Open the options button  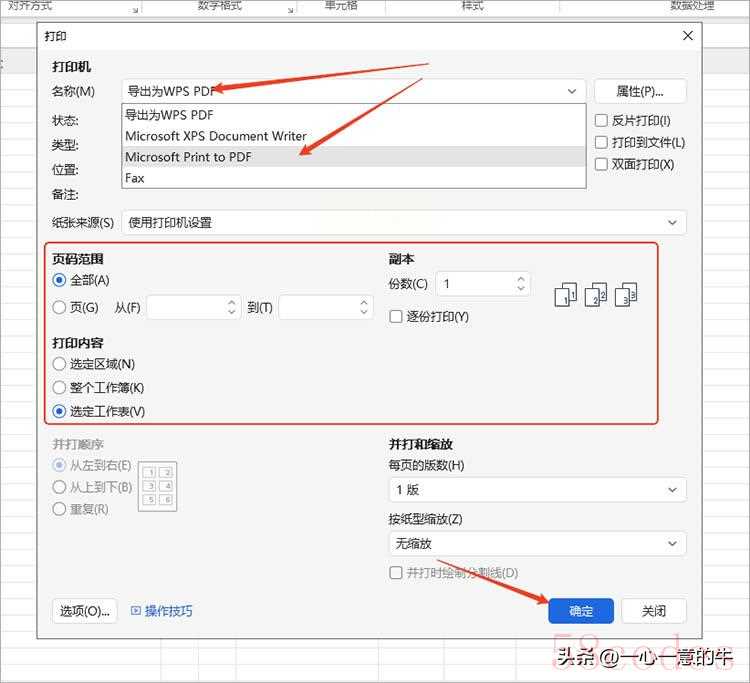coord(84,611)
